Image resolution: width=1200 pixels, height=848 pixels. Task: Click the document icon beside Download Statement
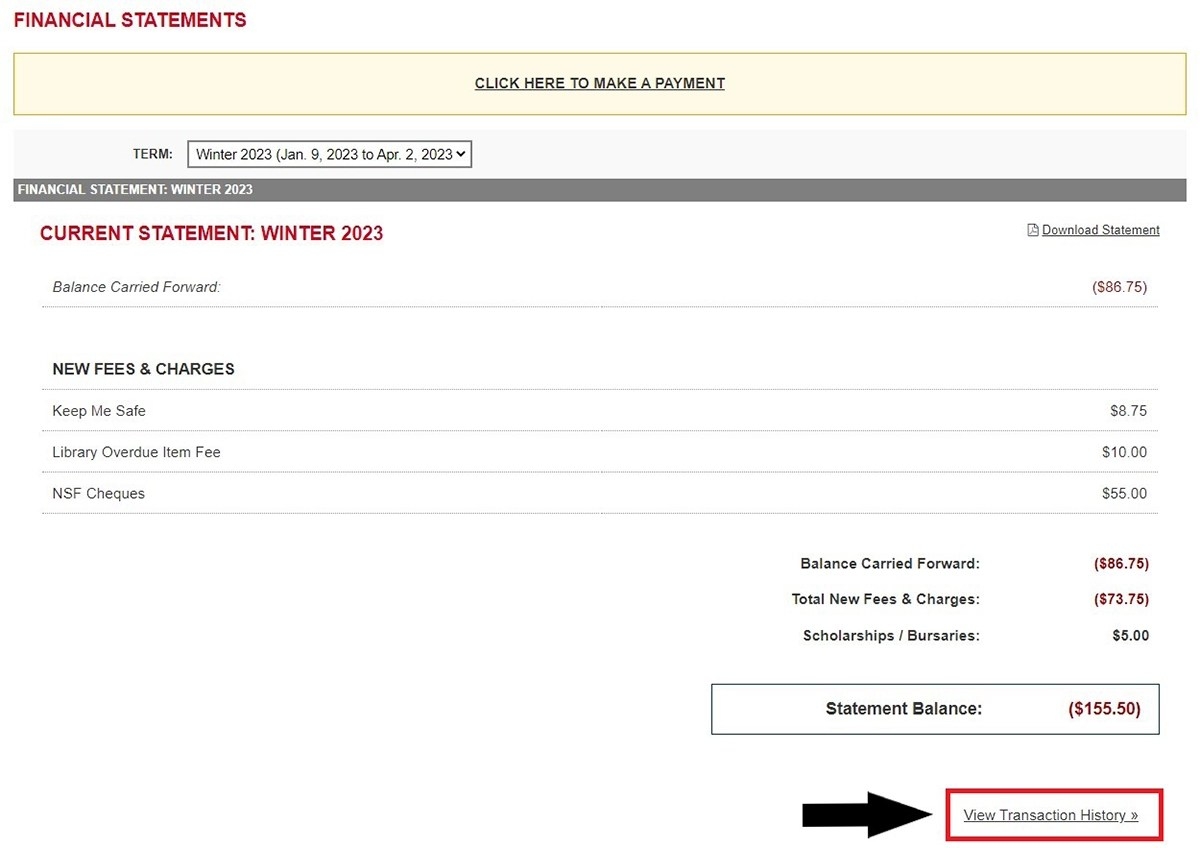click(1031, 229)
